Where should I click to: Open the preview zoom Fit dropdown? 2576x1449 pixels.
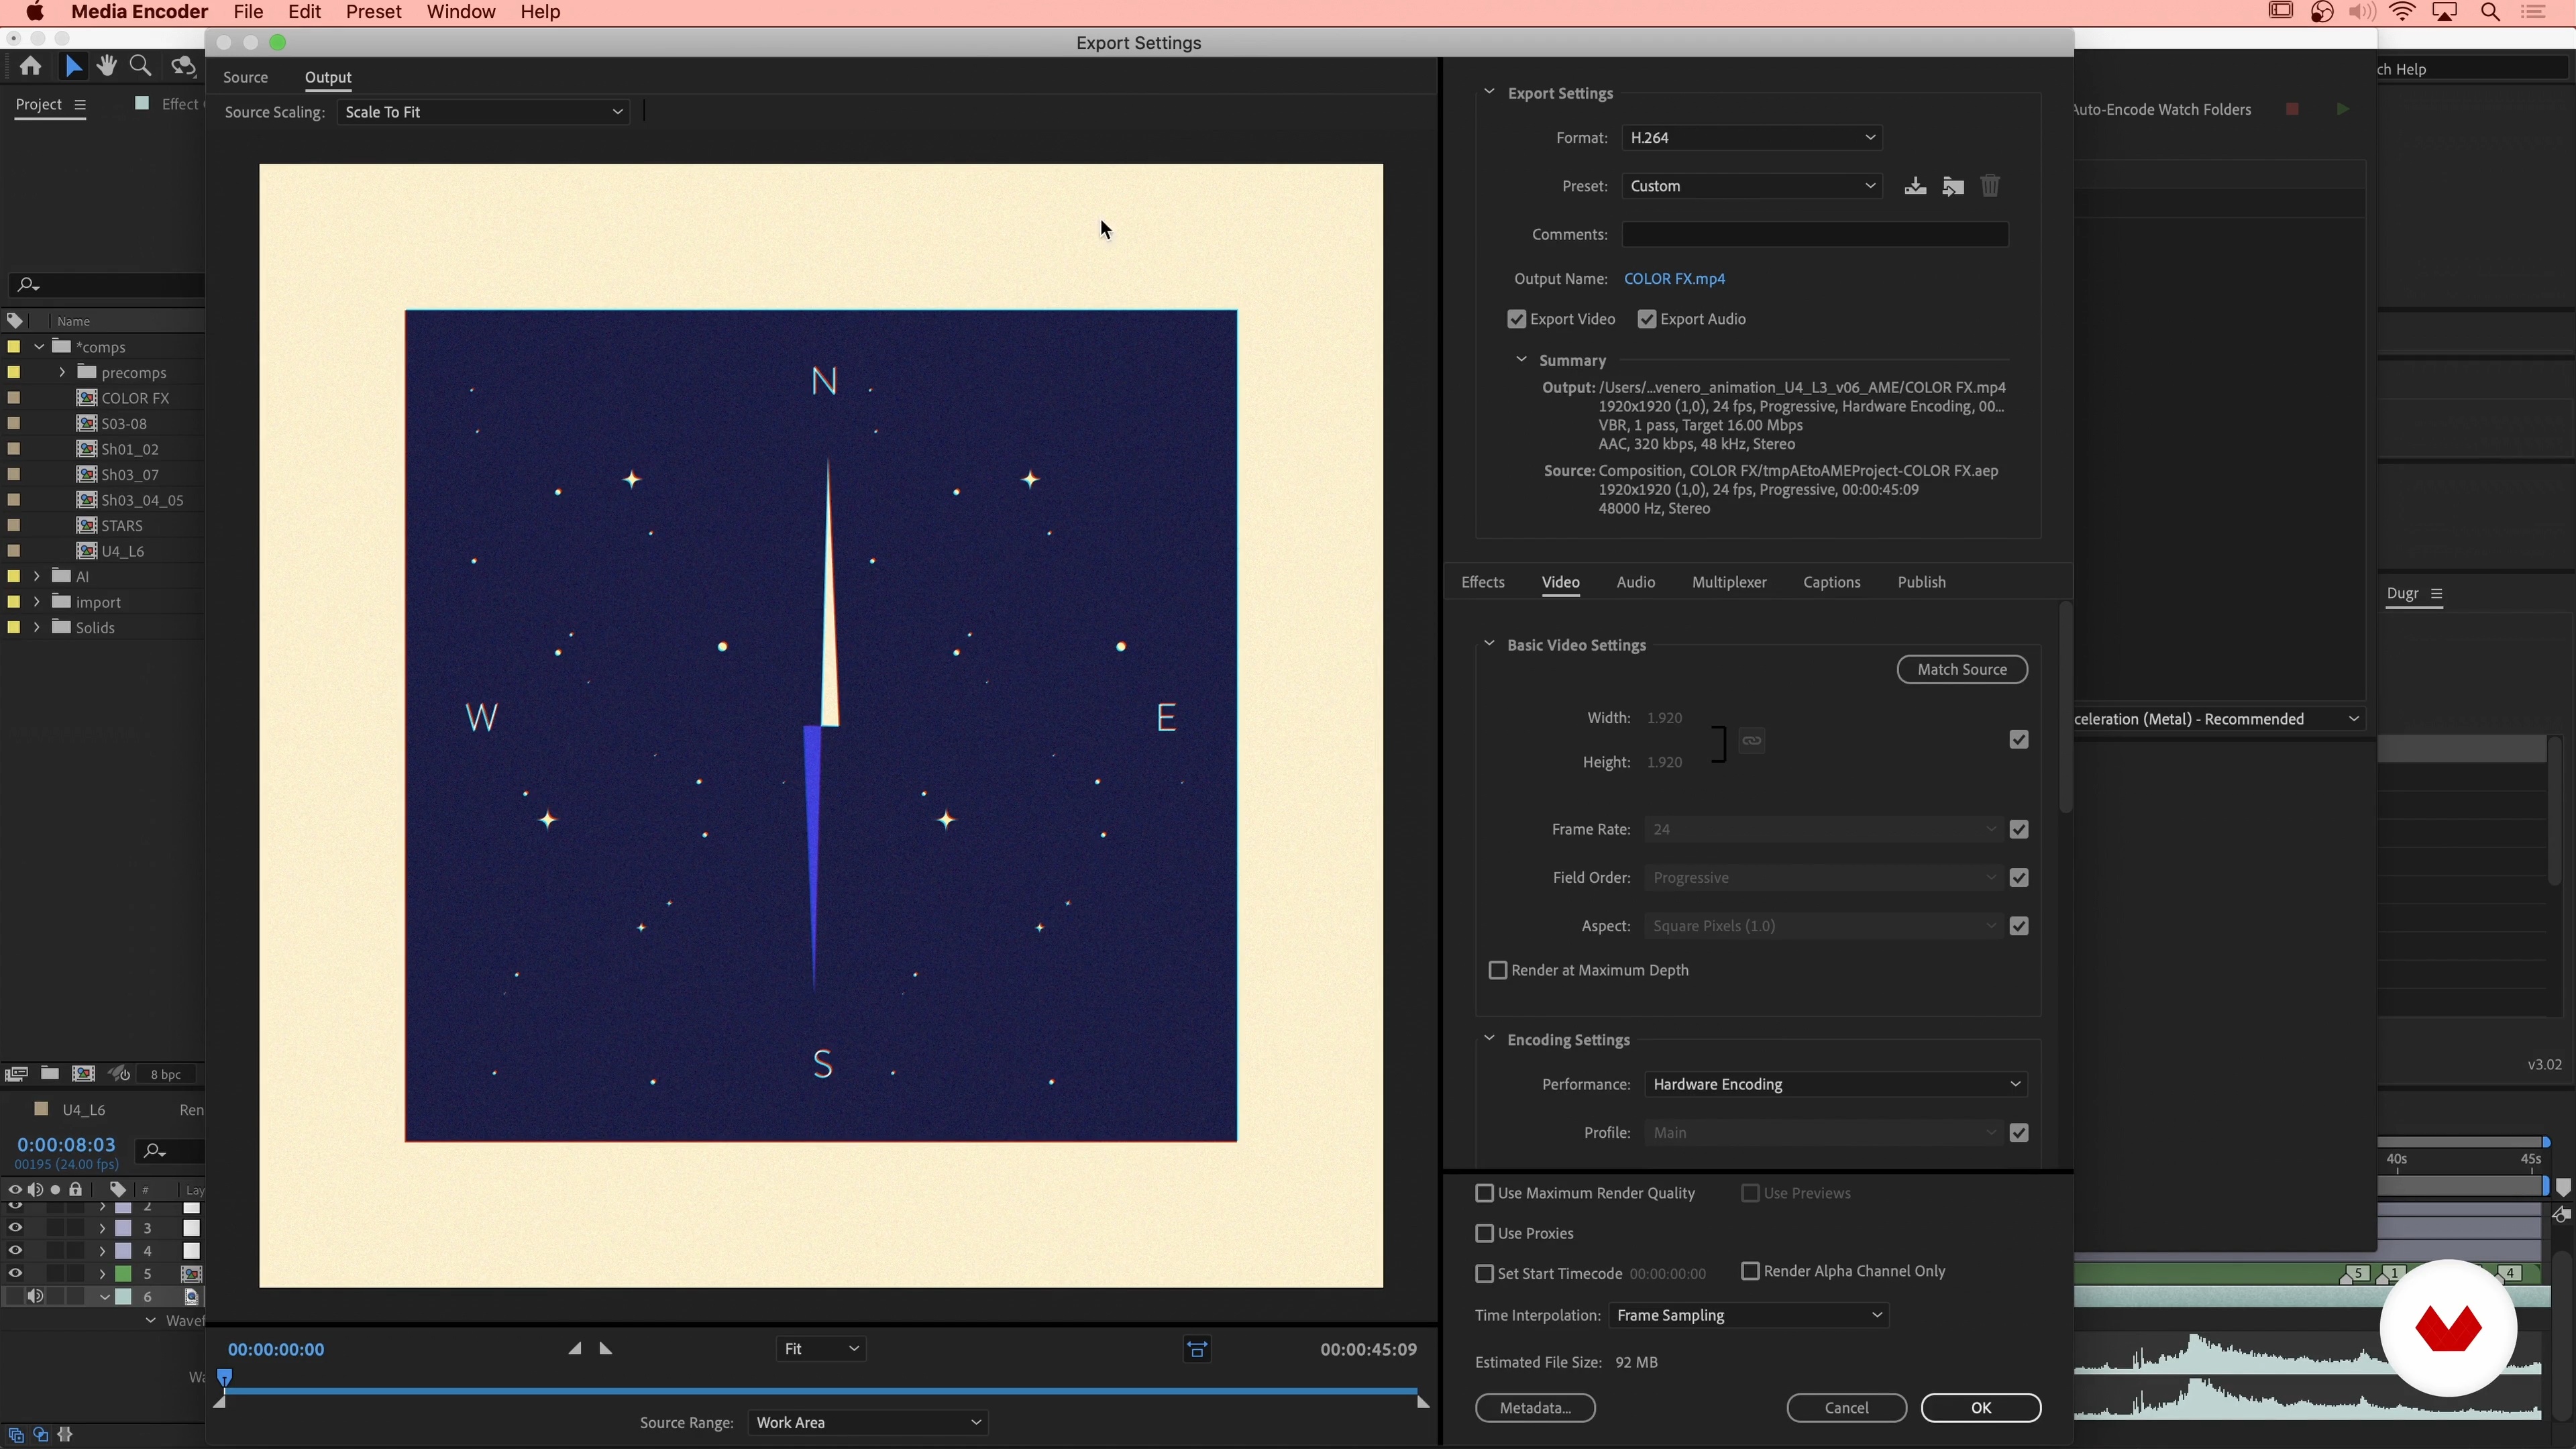tap(821, 1349)
